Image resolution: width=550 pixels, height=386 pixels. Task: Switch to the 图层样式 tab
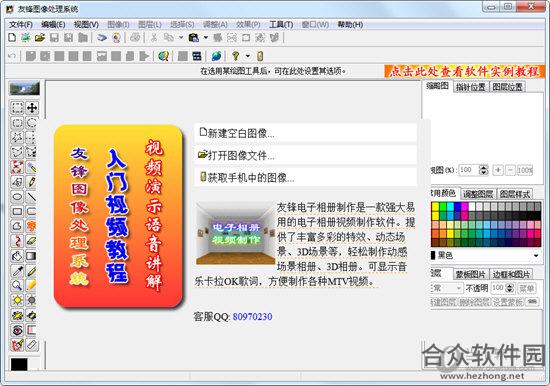click(x=514, y=194)
